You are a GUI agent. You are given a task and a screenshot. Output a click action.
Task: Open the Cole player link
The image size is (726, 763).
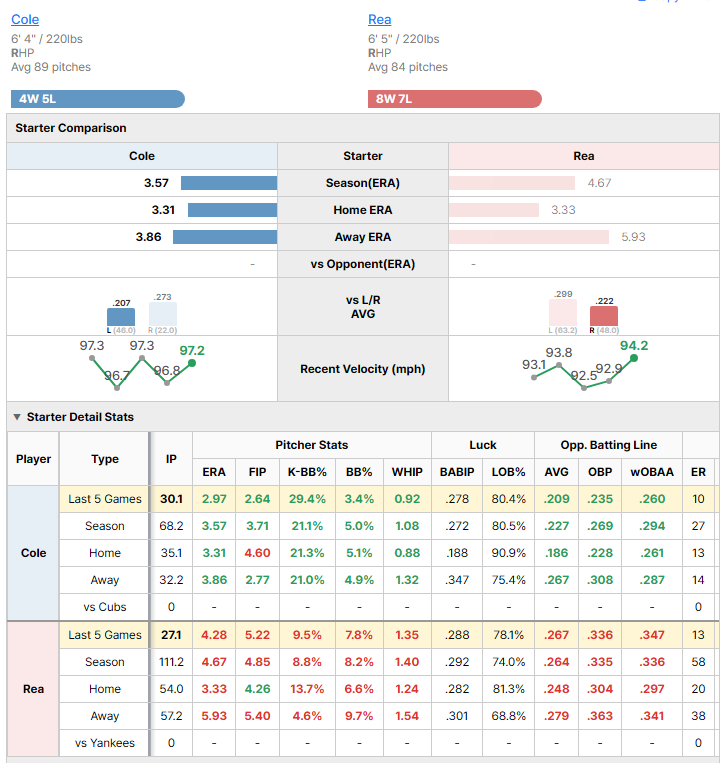[25, 19]
